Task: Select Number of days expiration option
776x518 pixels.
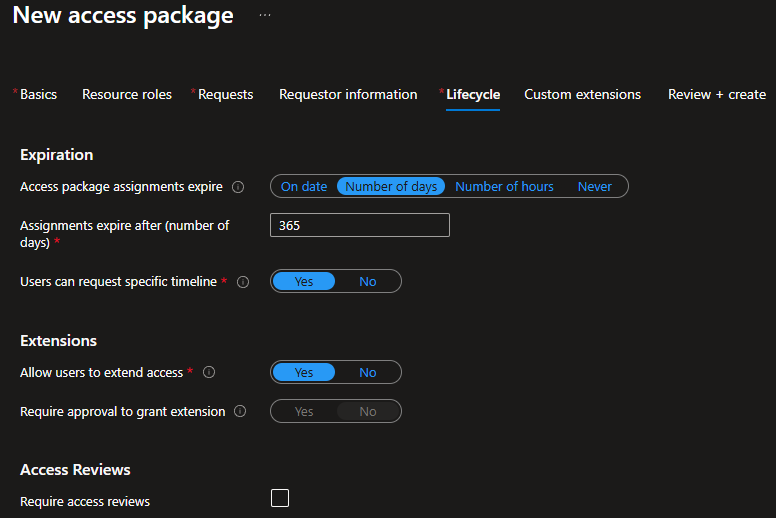Action: click(x=391, y=187)
